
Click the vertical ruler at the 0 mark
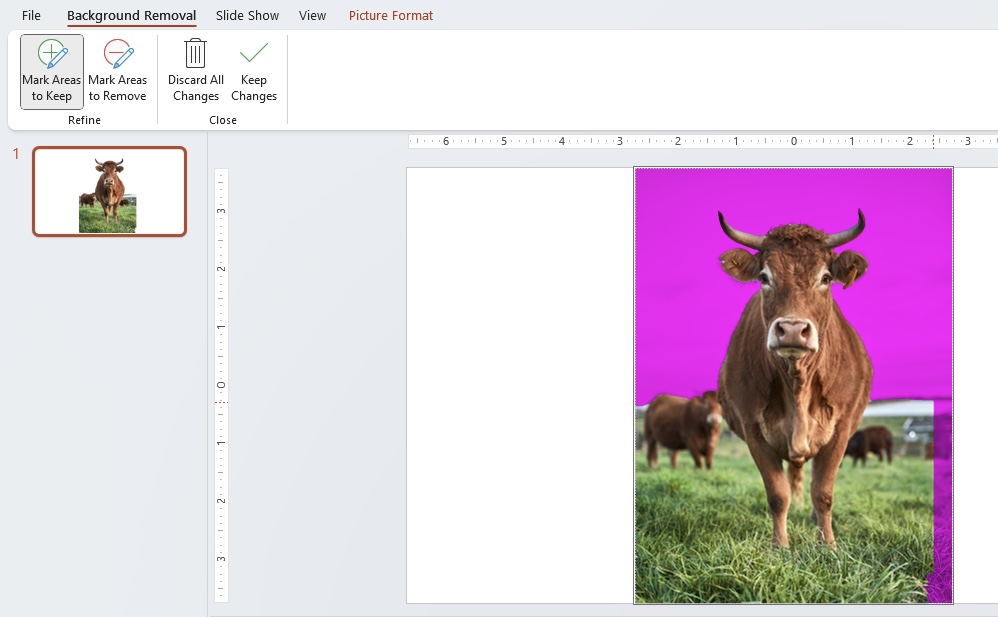(x=221, y=385)
